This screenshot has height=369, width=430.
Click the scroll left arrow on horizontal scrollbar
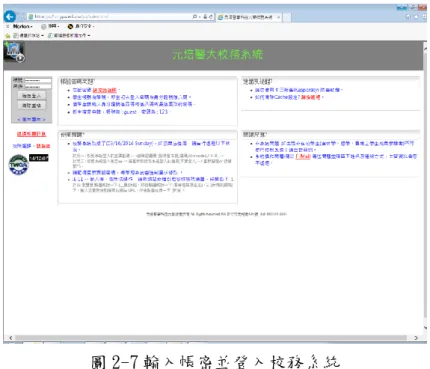(x=10, y=338)
